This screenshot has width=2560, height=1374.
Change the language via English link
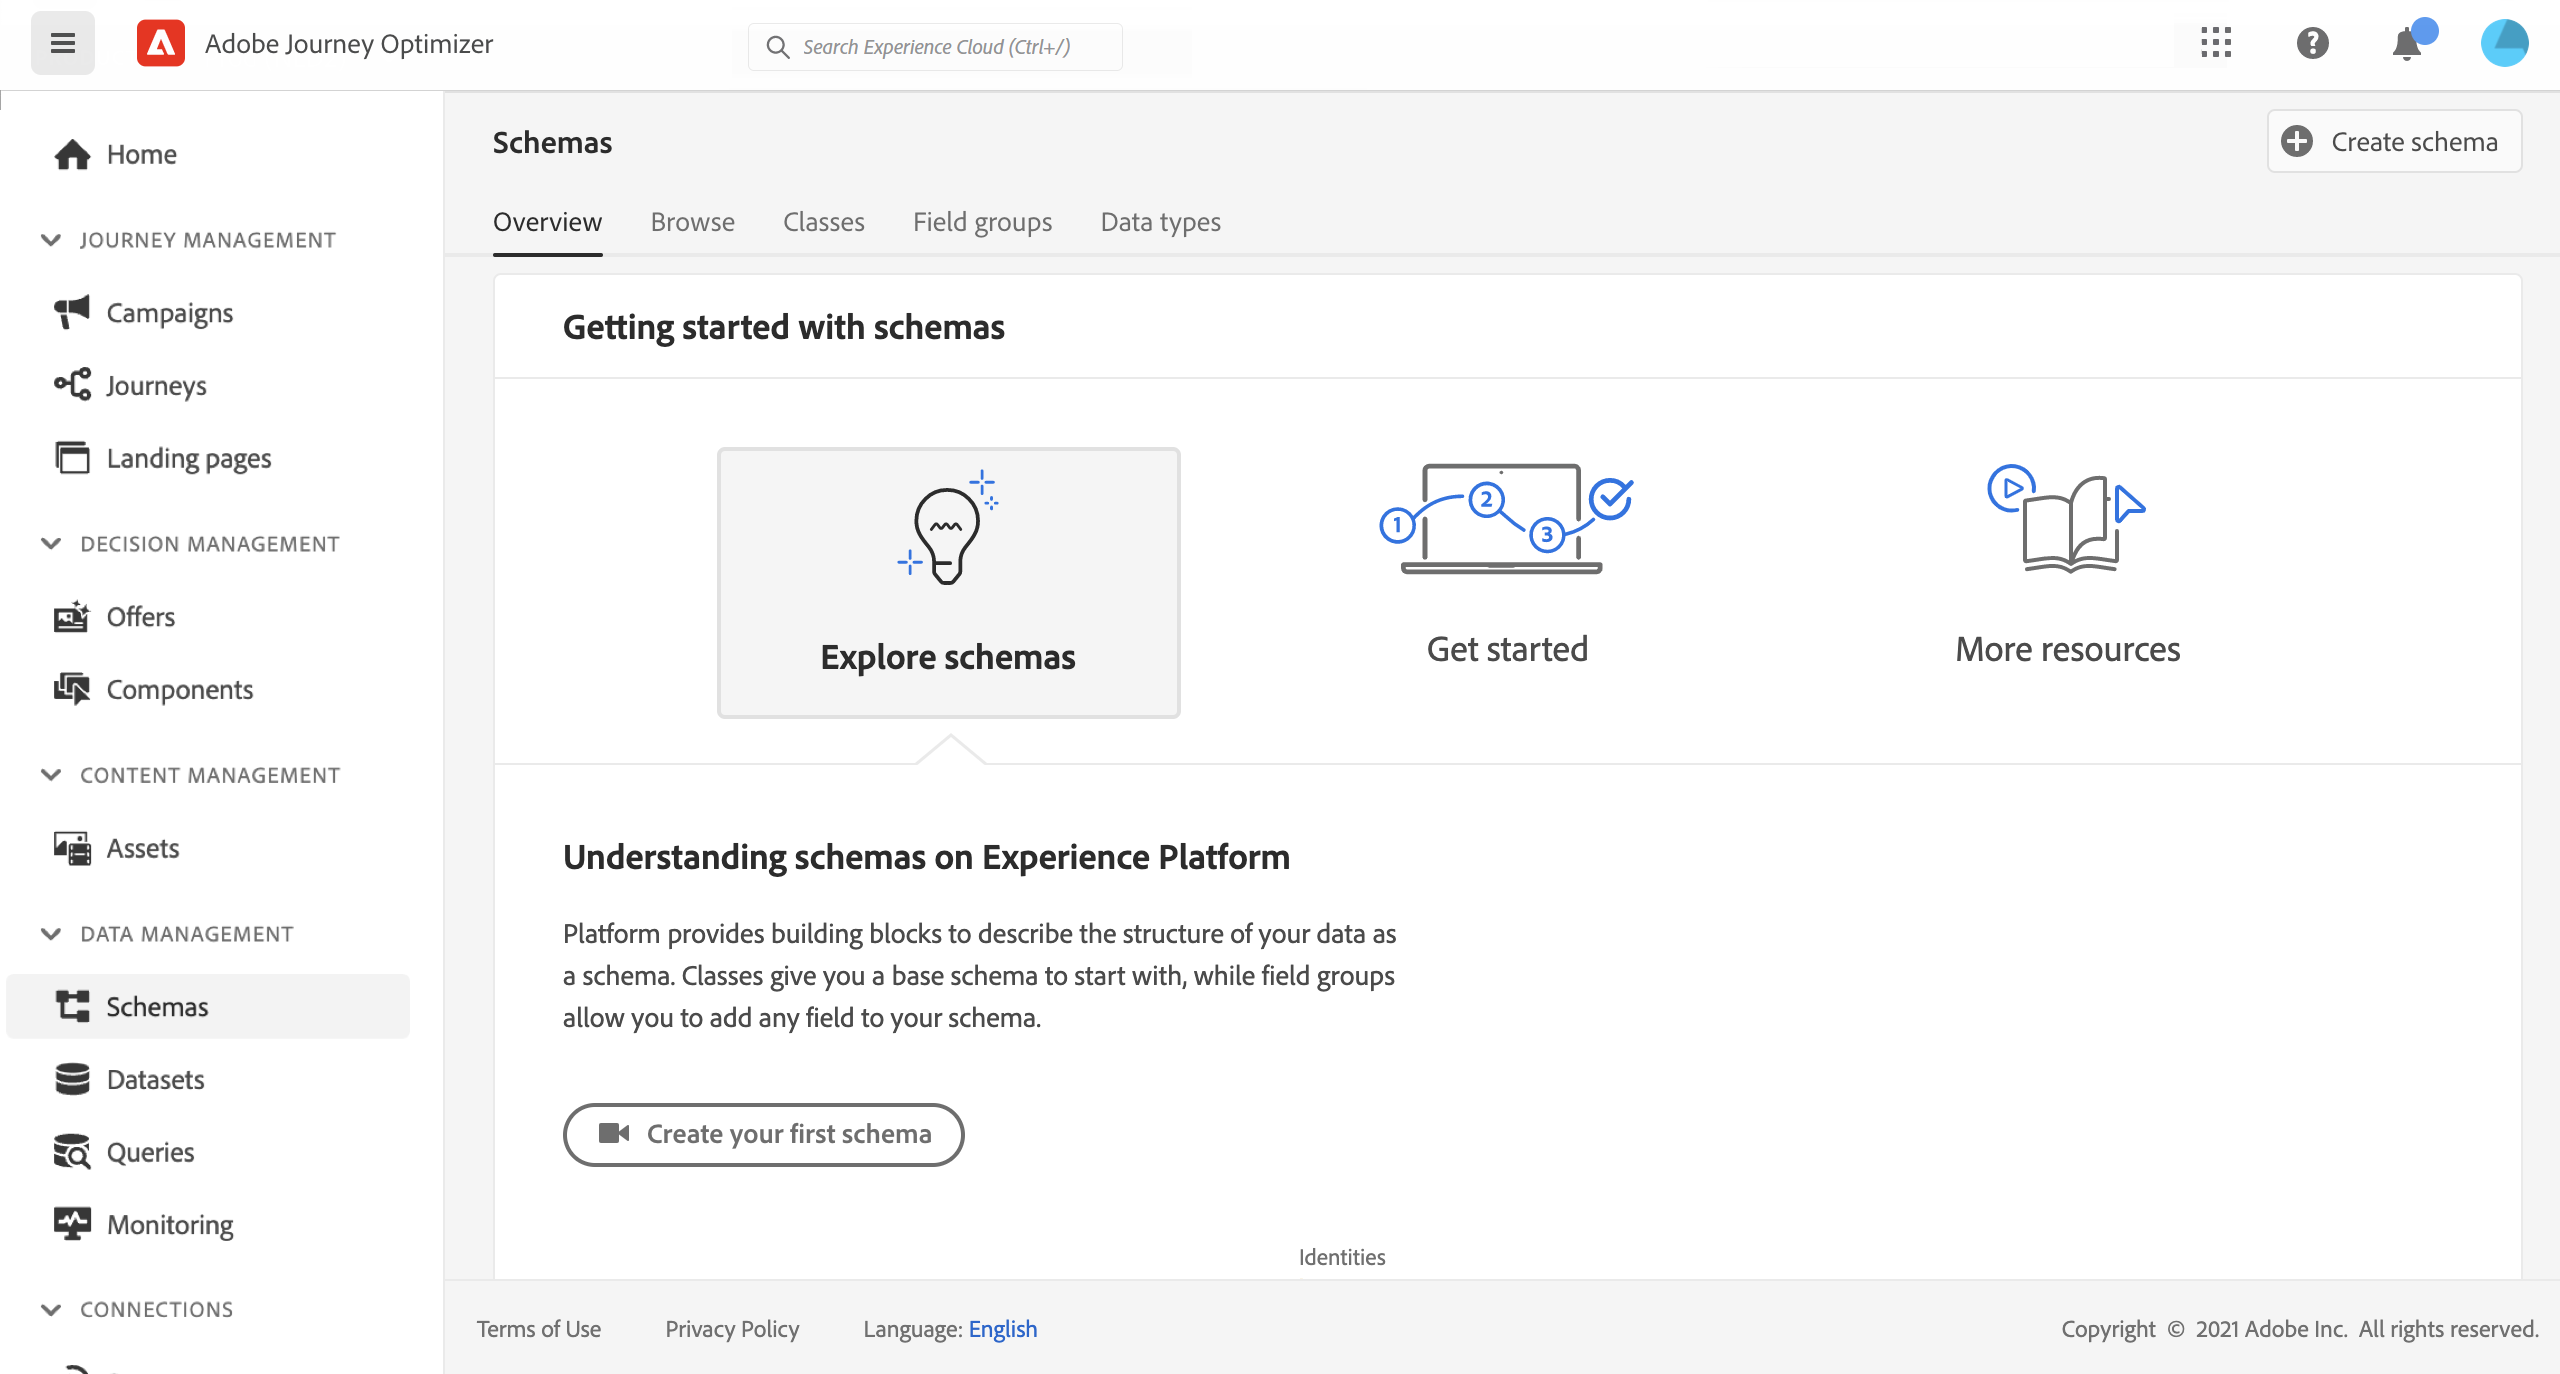point(1002,1329)
